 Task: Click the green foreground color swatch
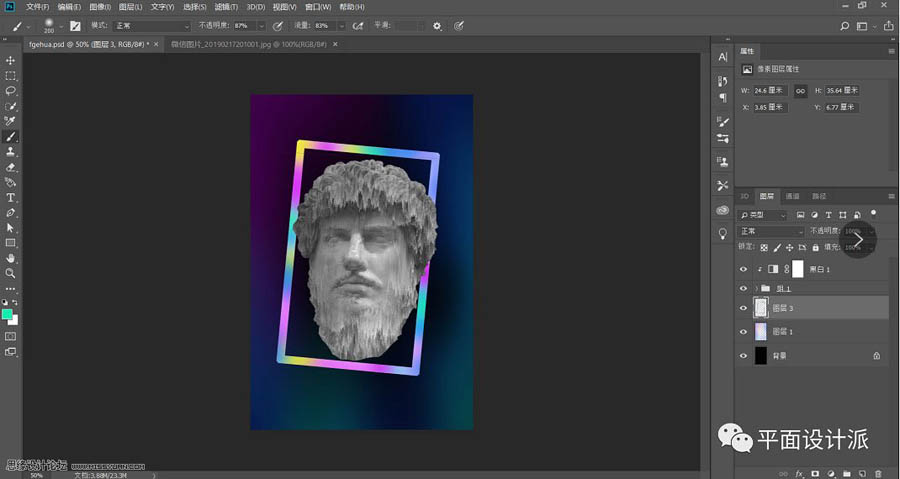8,314
